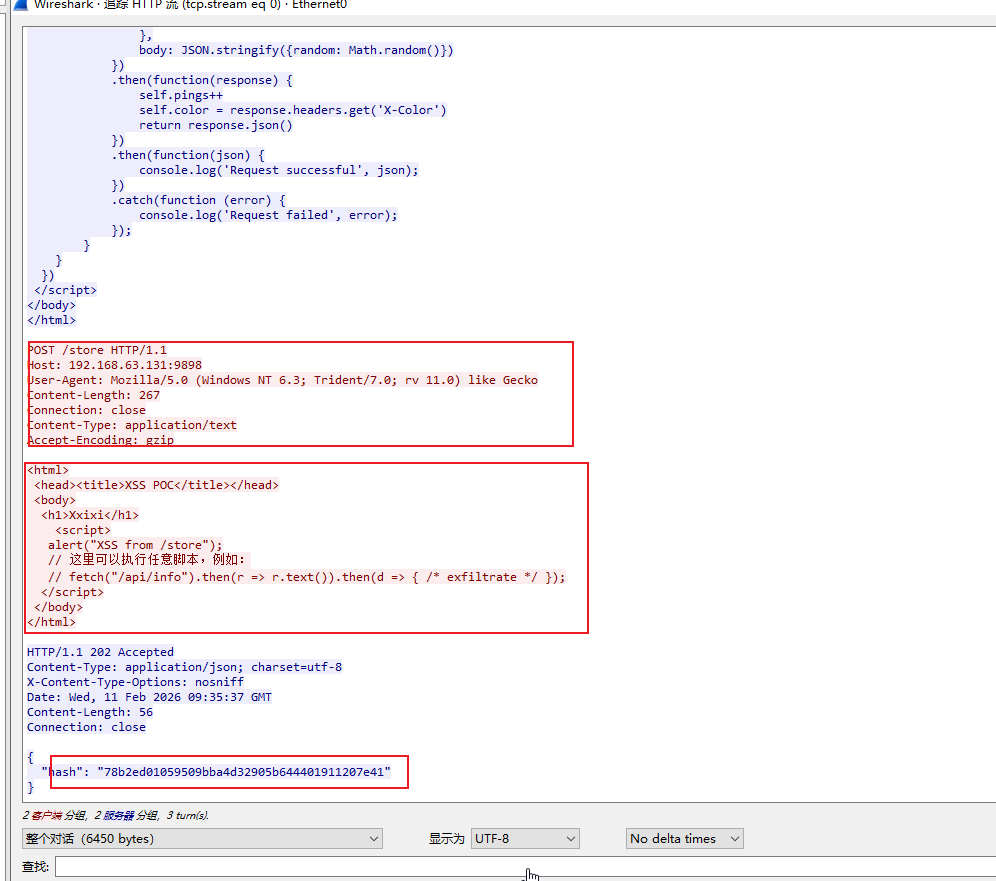Screen dimensions: 996x881
Task: Click the '<h1>Xxixi</h1>' line
Action: 90,514
